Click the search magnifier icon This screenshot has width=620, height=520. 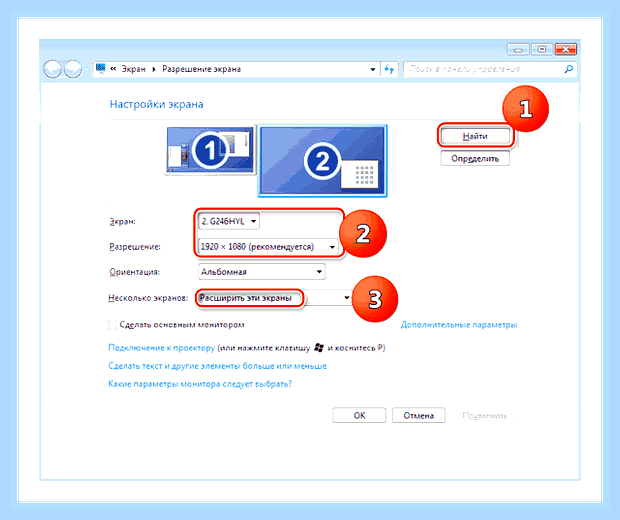click(x=569, y=69)
